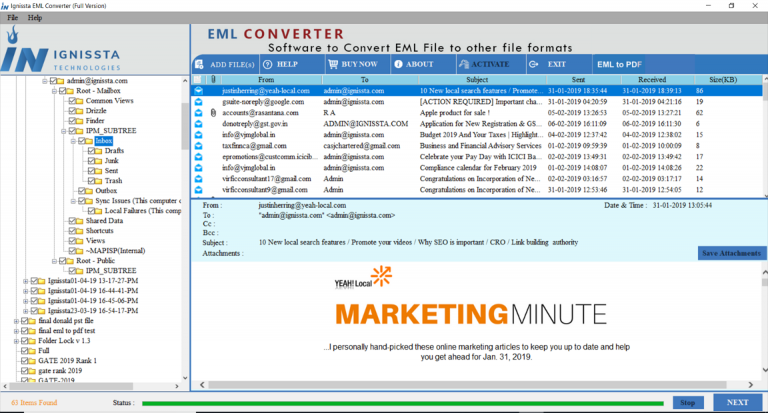Click the folder icon of Folder Lock v 1.3
768x413 pixels.
click(32, 341)
